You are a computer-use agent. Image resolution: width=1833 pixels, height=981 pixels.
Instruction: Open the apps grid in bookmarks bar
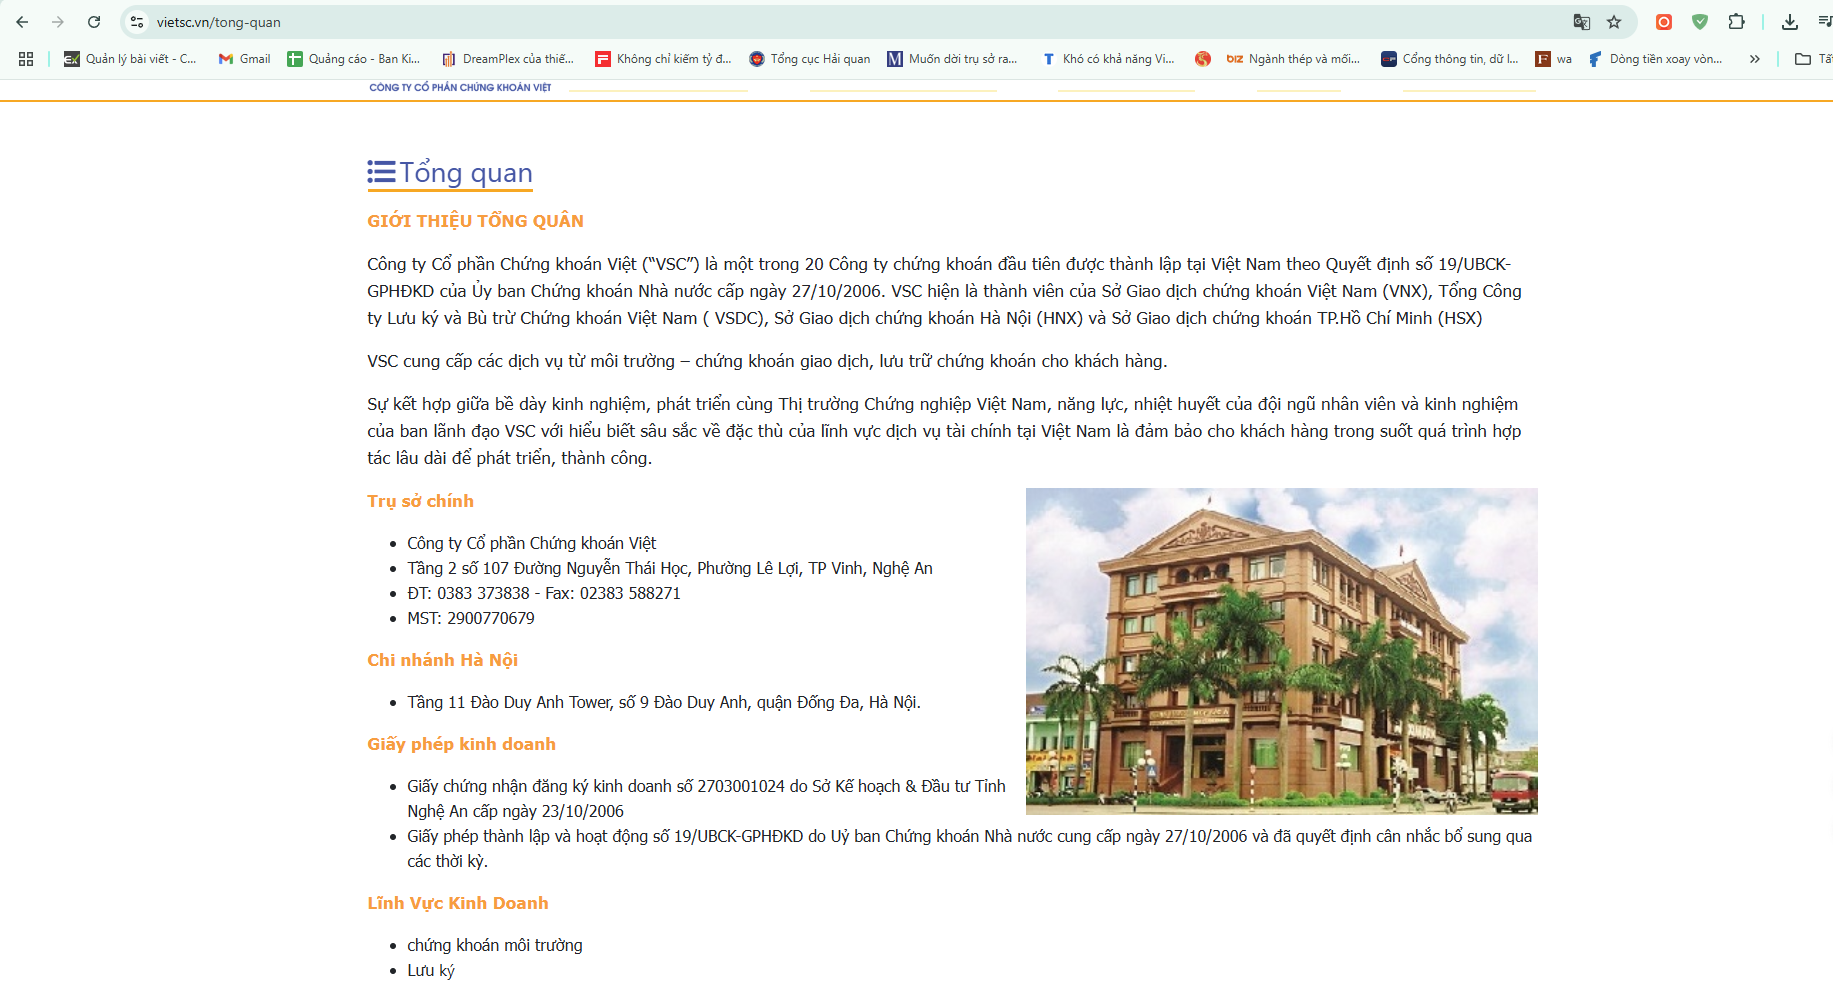26,59
